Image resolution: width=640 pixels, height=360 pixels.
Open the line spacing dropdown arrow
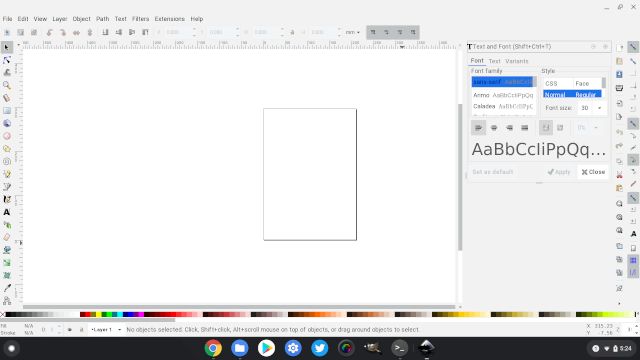[x=596, y=128]
